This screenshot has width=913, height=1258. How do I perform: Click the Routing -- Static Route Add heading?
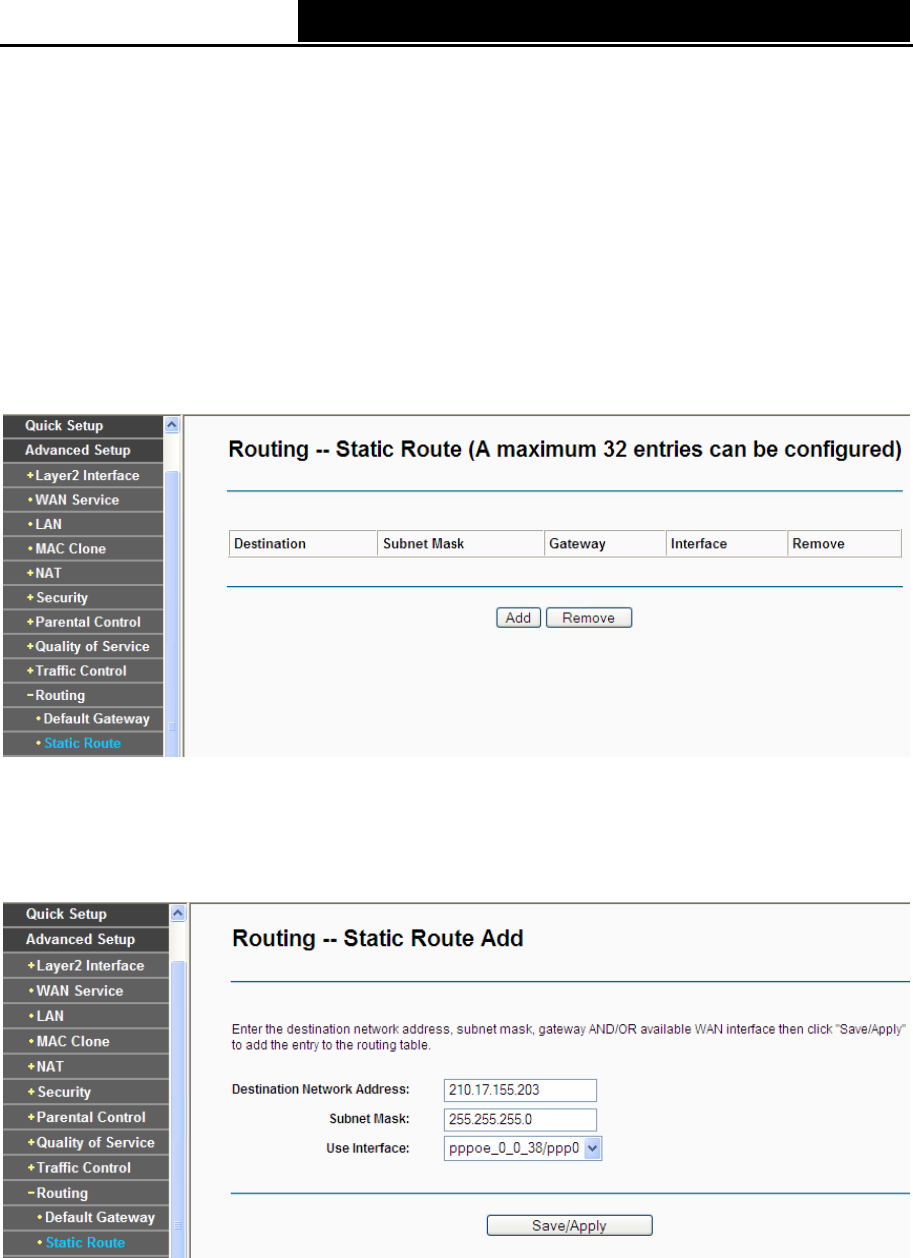coord(378,939)
